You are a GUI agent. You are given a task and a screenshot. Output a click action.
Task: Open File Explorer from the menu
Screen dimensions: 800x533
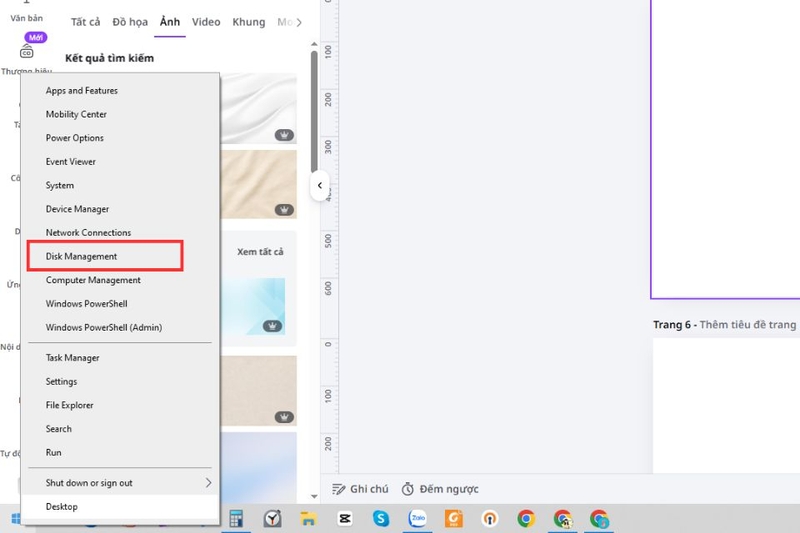[69, 405]
